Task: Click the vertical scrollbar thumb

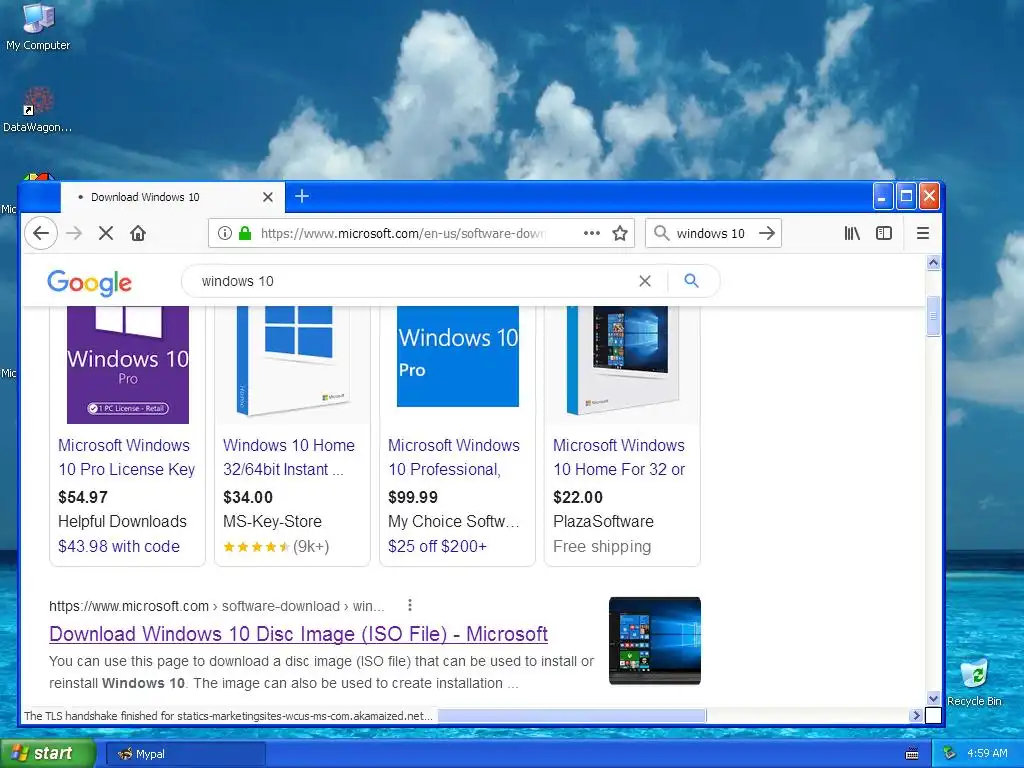Action: pos(933,315)
